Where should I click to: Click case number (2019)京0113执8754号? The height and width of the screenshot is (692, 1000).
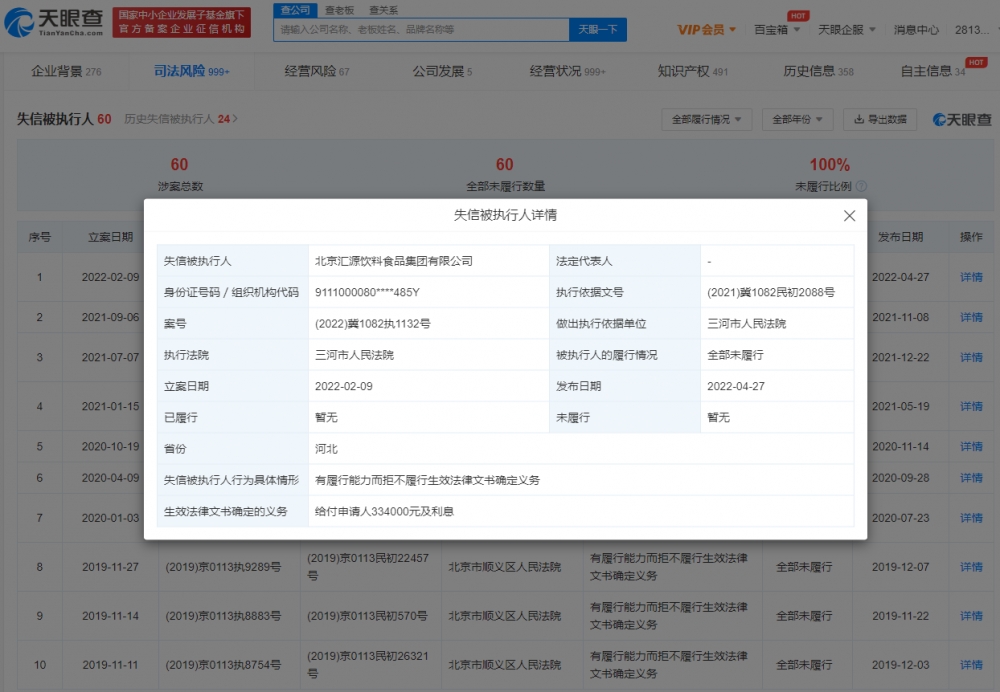pos(223,665)
